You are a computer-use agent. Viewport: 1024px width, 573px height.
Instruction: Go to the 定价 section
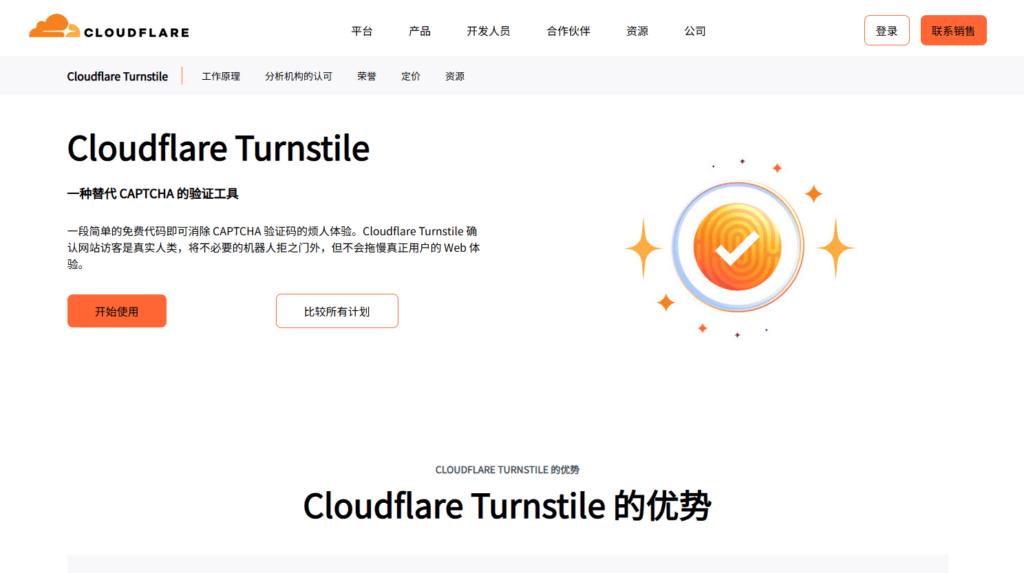[410, 76]
